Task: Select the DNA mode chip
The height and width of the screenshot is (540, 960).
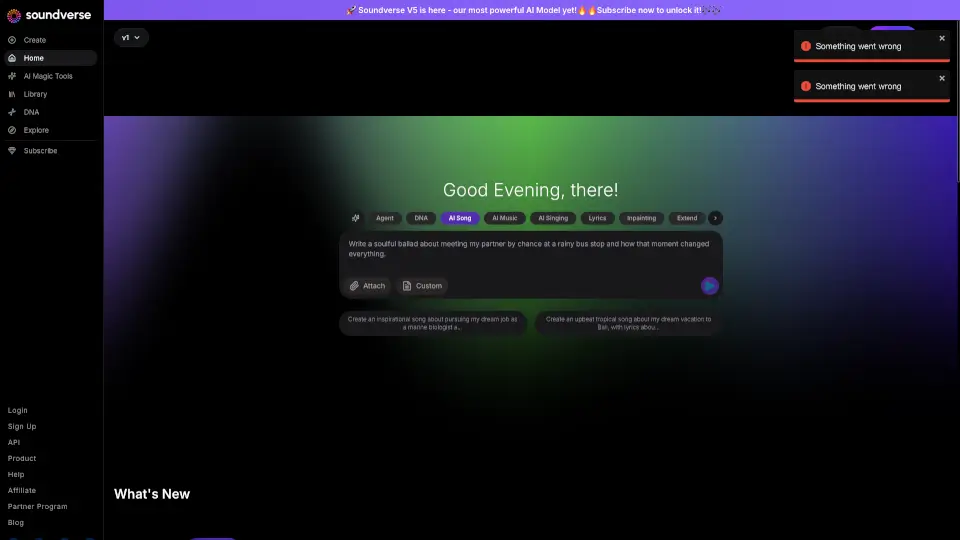Action: 421,218
